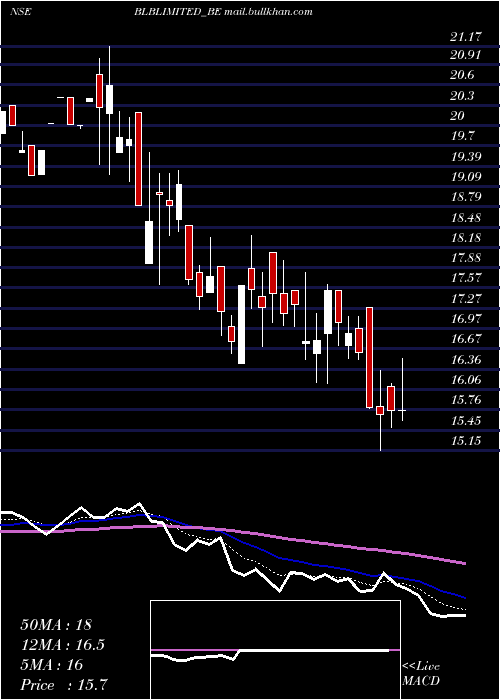Click the 20.91 price axis label
500x700 pixels.
click(x=468, y=55)
